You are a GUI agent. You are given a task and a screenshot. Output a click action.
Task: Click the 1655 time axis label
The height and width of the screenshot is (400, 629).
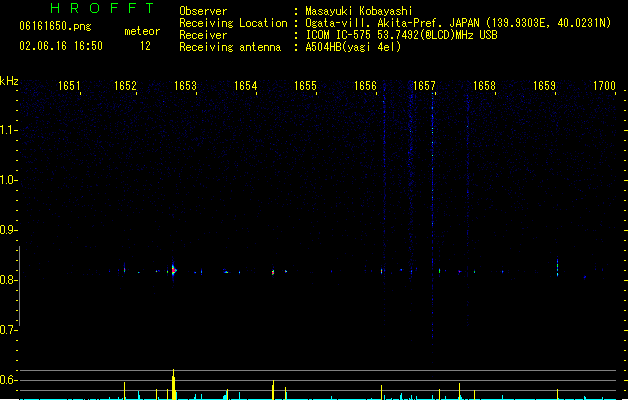pos(305,86)
